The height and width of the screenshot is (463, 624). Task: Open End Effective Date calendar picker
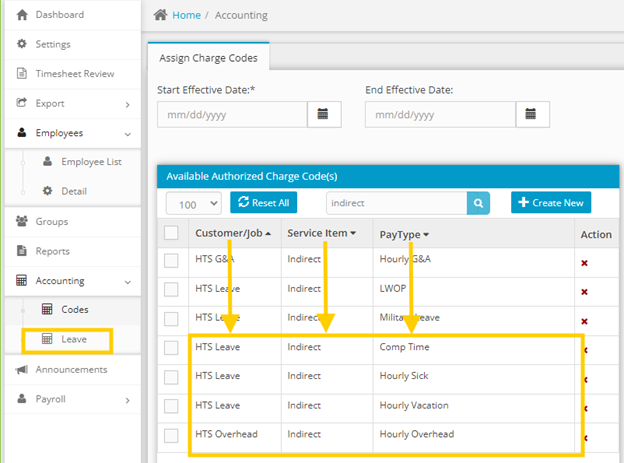tap(531, 114)
